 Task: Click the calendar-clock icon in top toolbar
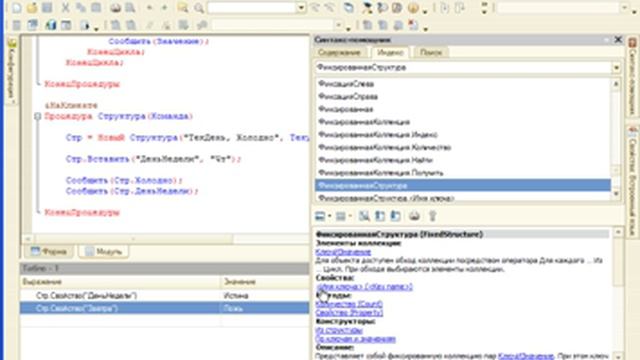[397, 7]
